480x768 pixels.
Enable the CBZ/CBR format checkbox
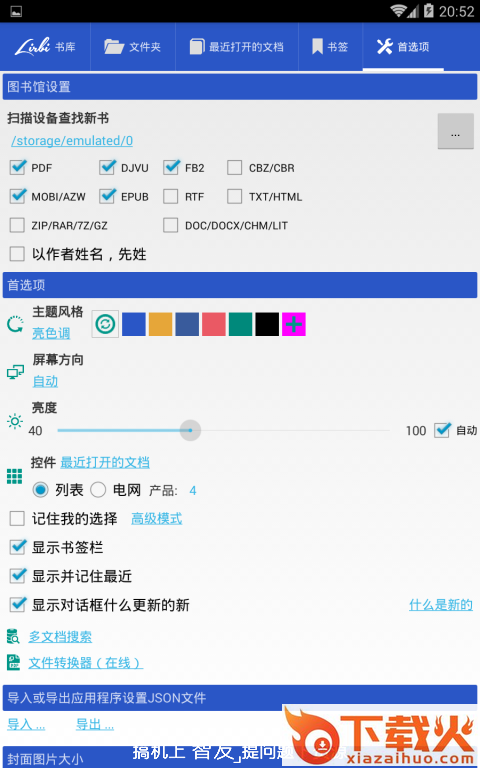point(235,168)
